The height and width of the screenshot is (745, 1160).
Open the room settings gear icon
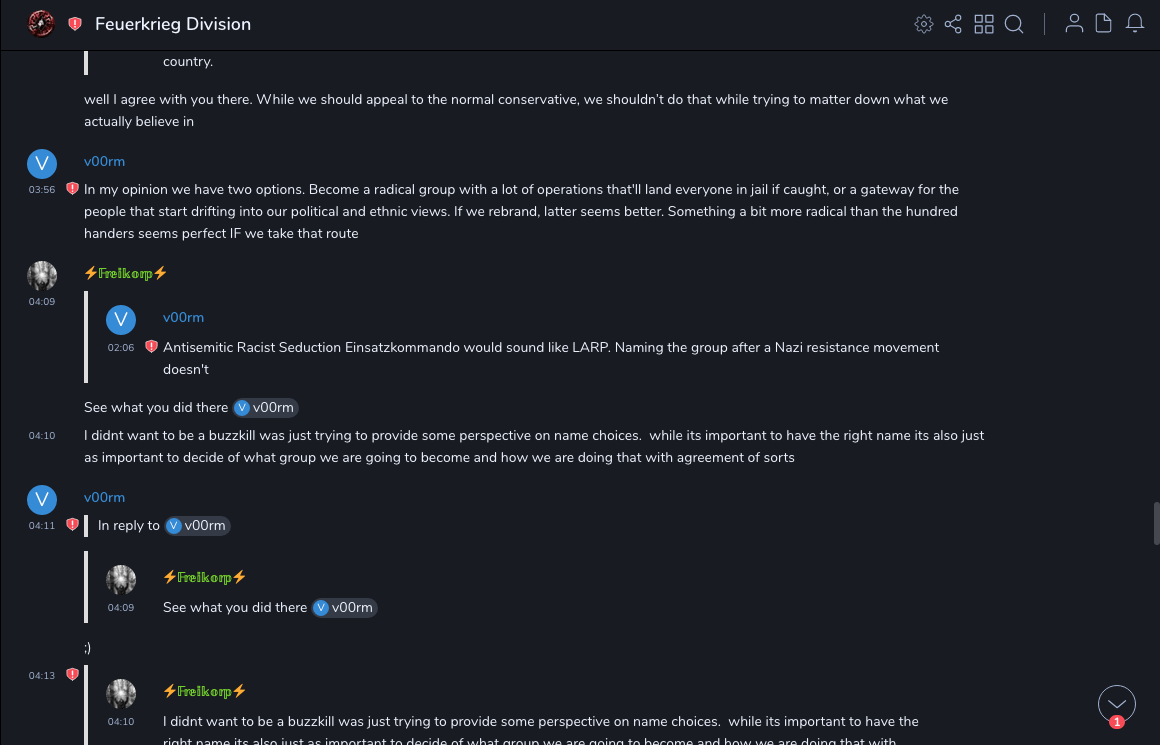(x=924, y=24)
